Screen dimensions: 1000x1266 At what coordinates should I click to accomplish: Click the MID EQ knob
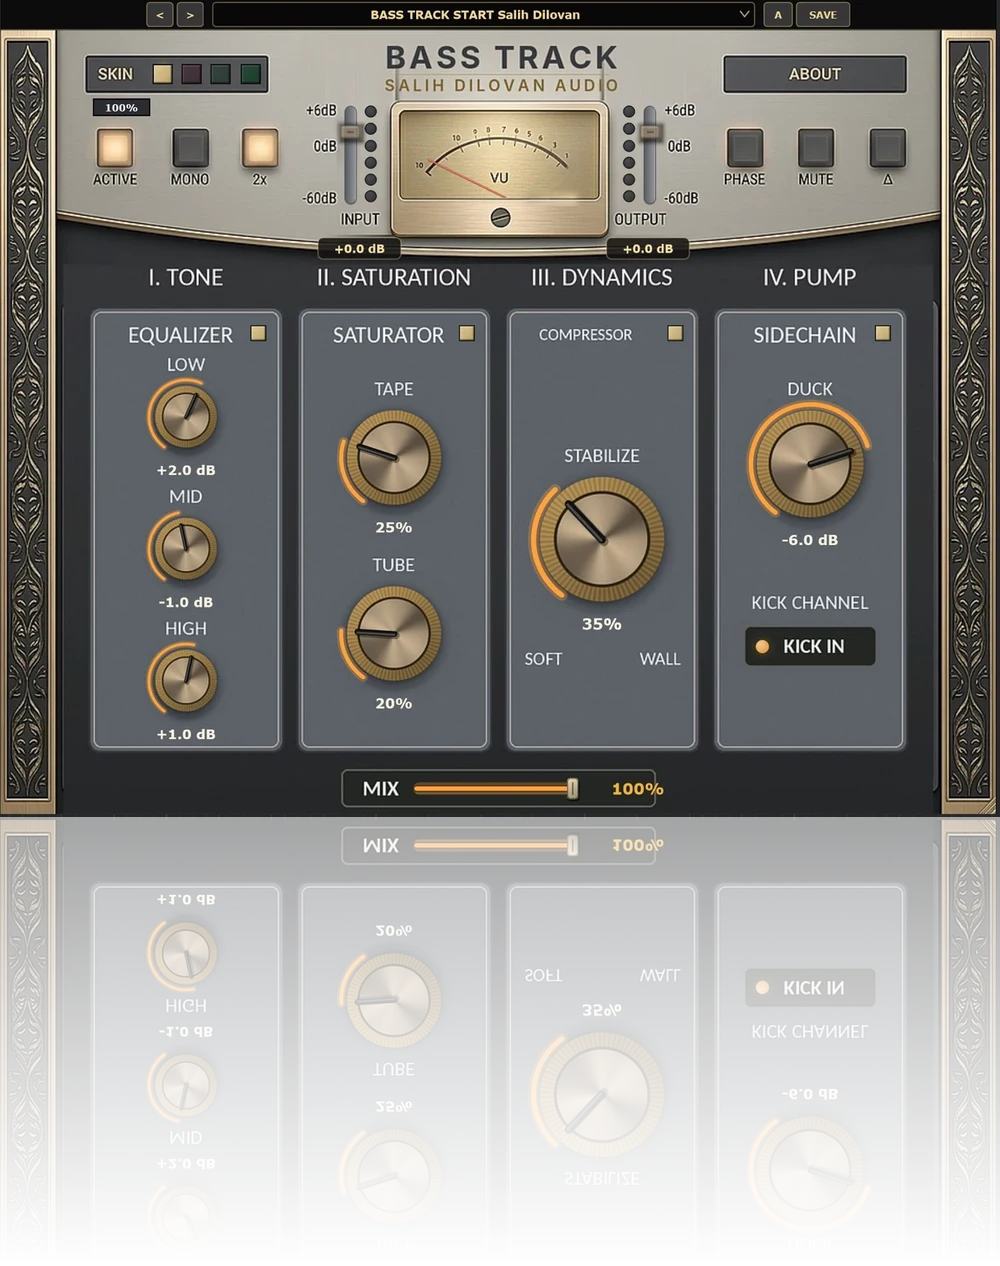point(185,548)
